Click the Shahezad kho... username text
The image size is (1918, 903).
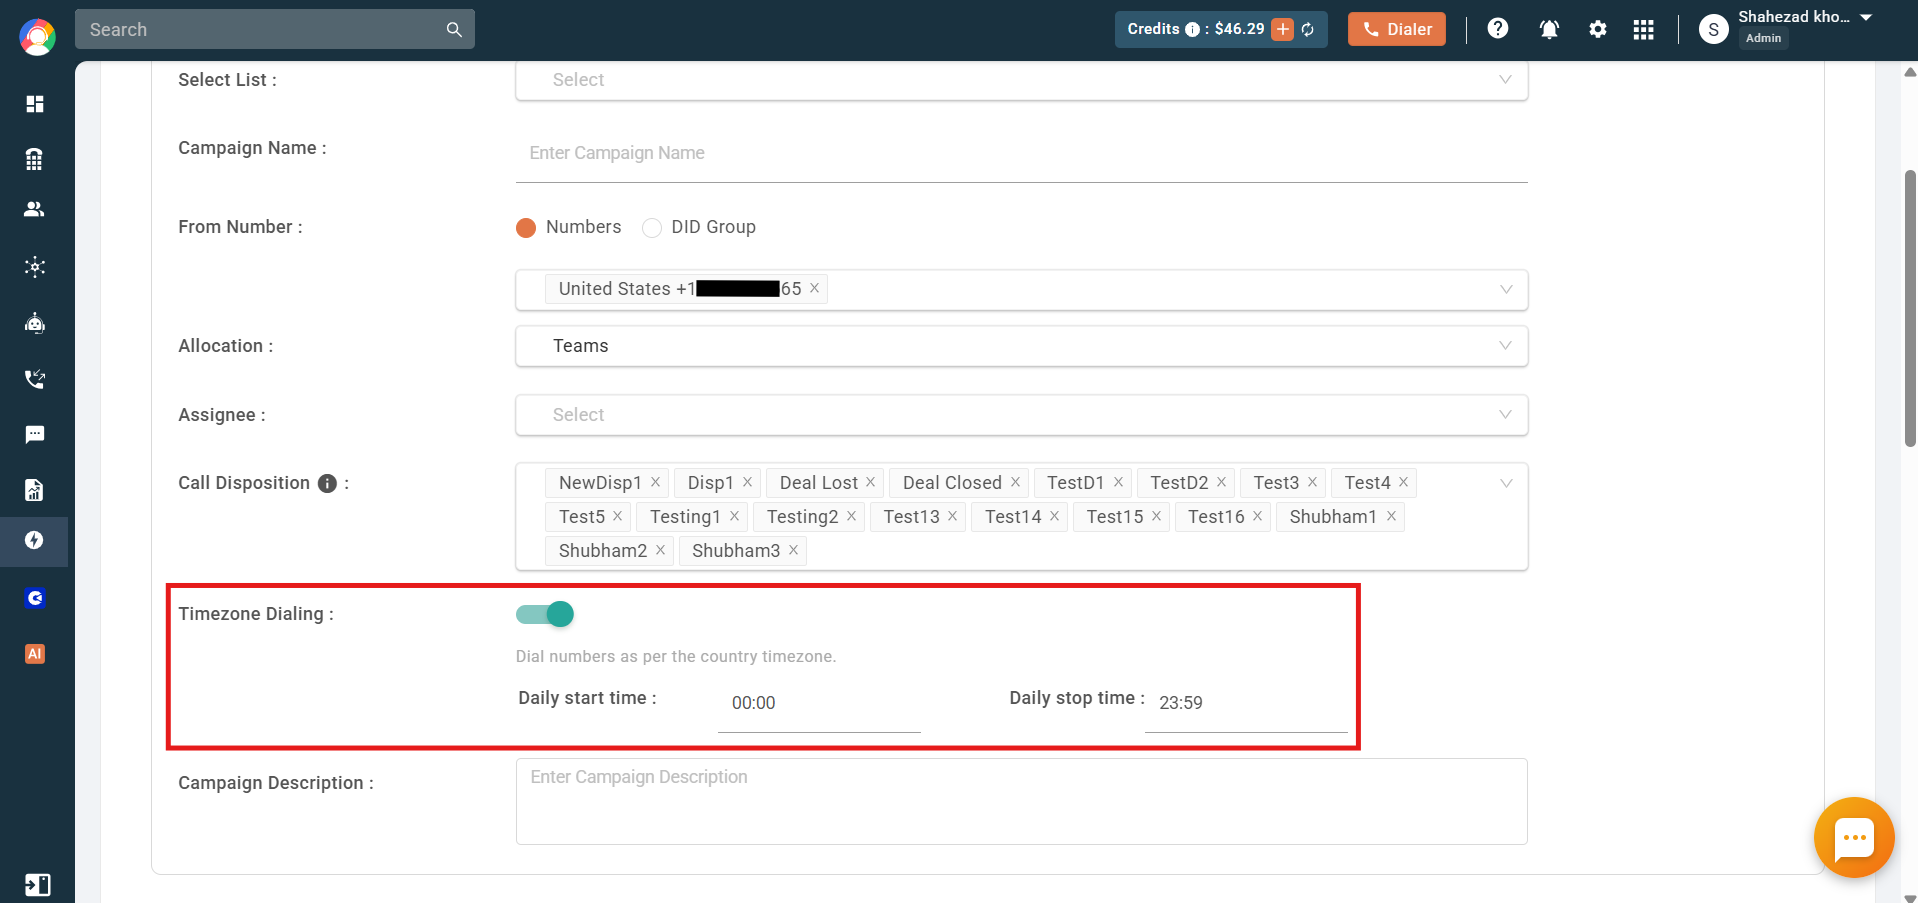click(x=1794, y=17)
